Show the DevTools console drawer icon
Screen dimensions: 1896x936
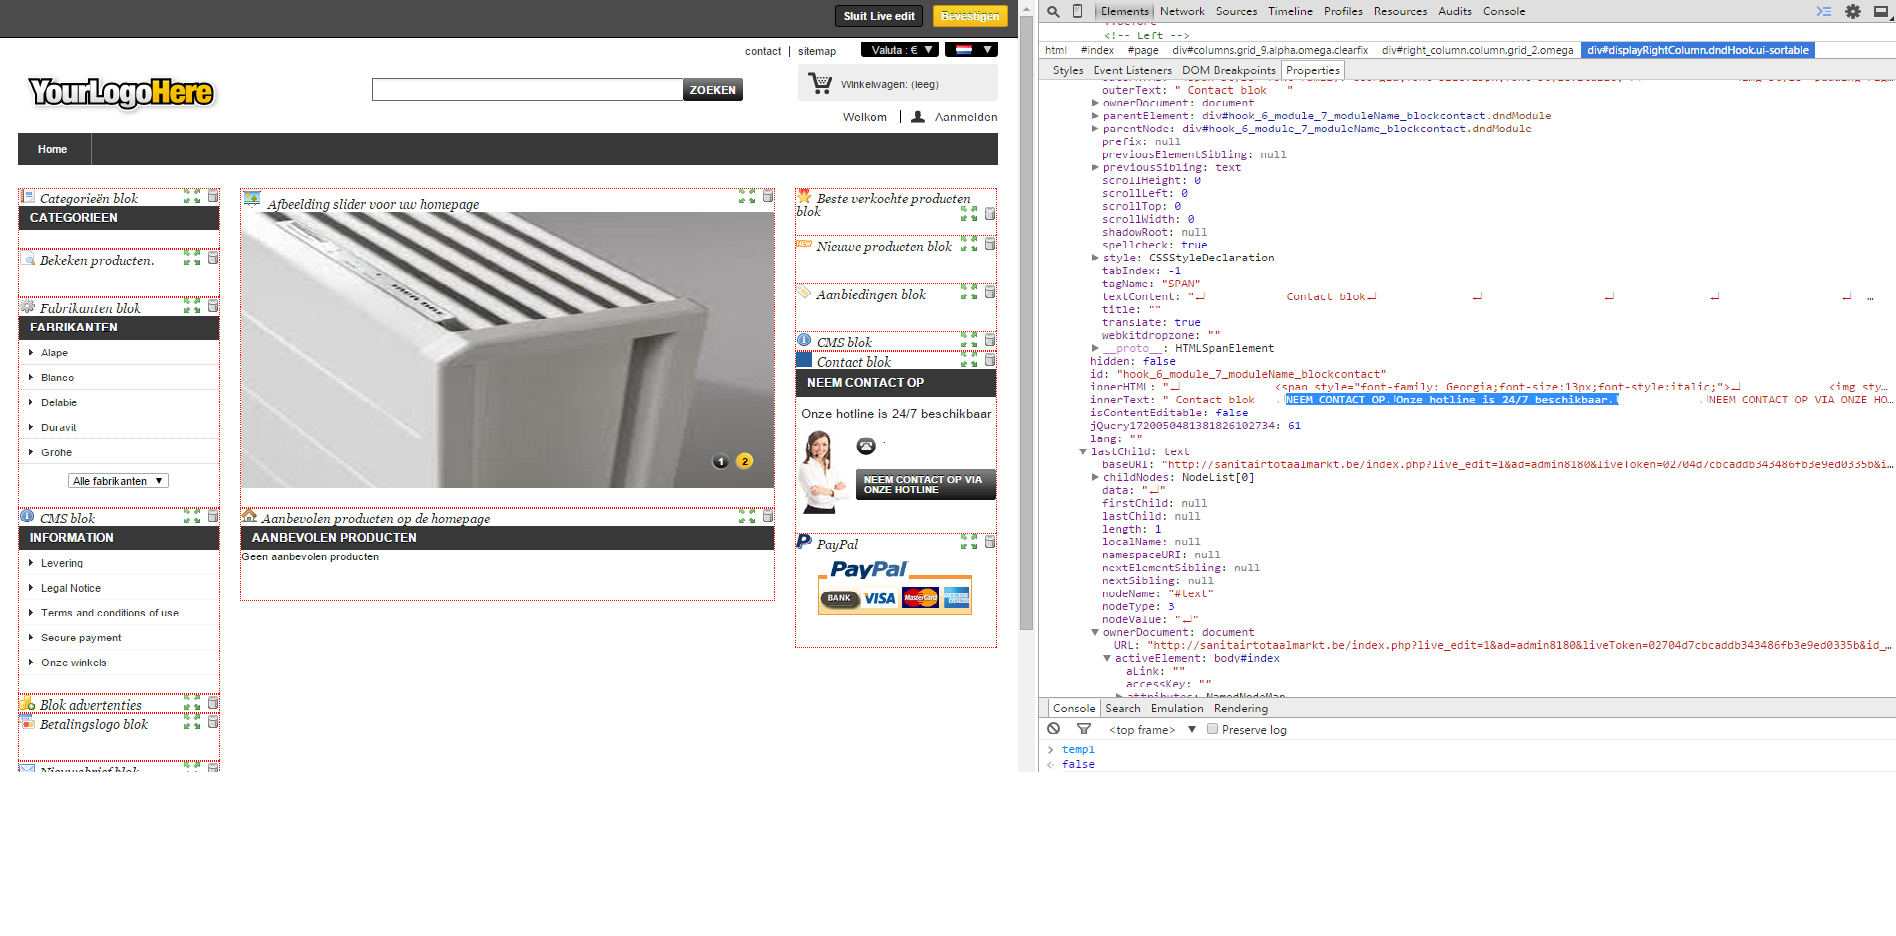pos(1824,12)
